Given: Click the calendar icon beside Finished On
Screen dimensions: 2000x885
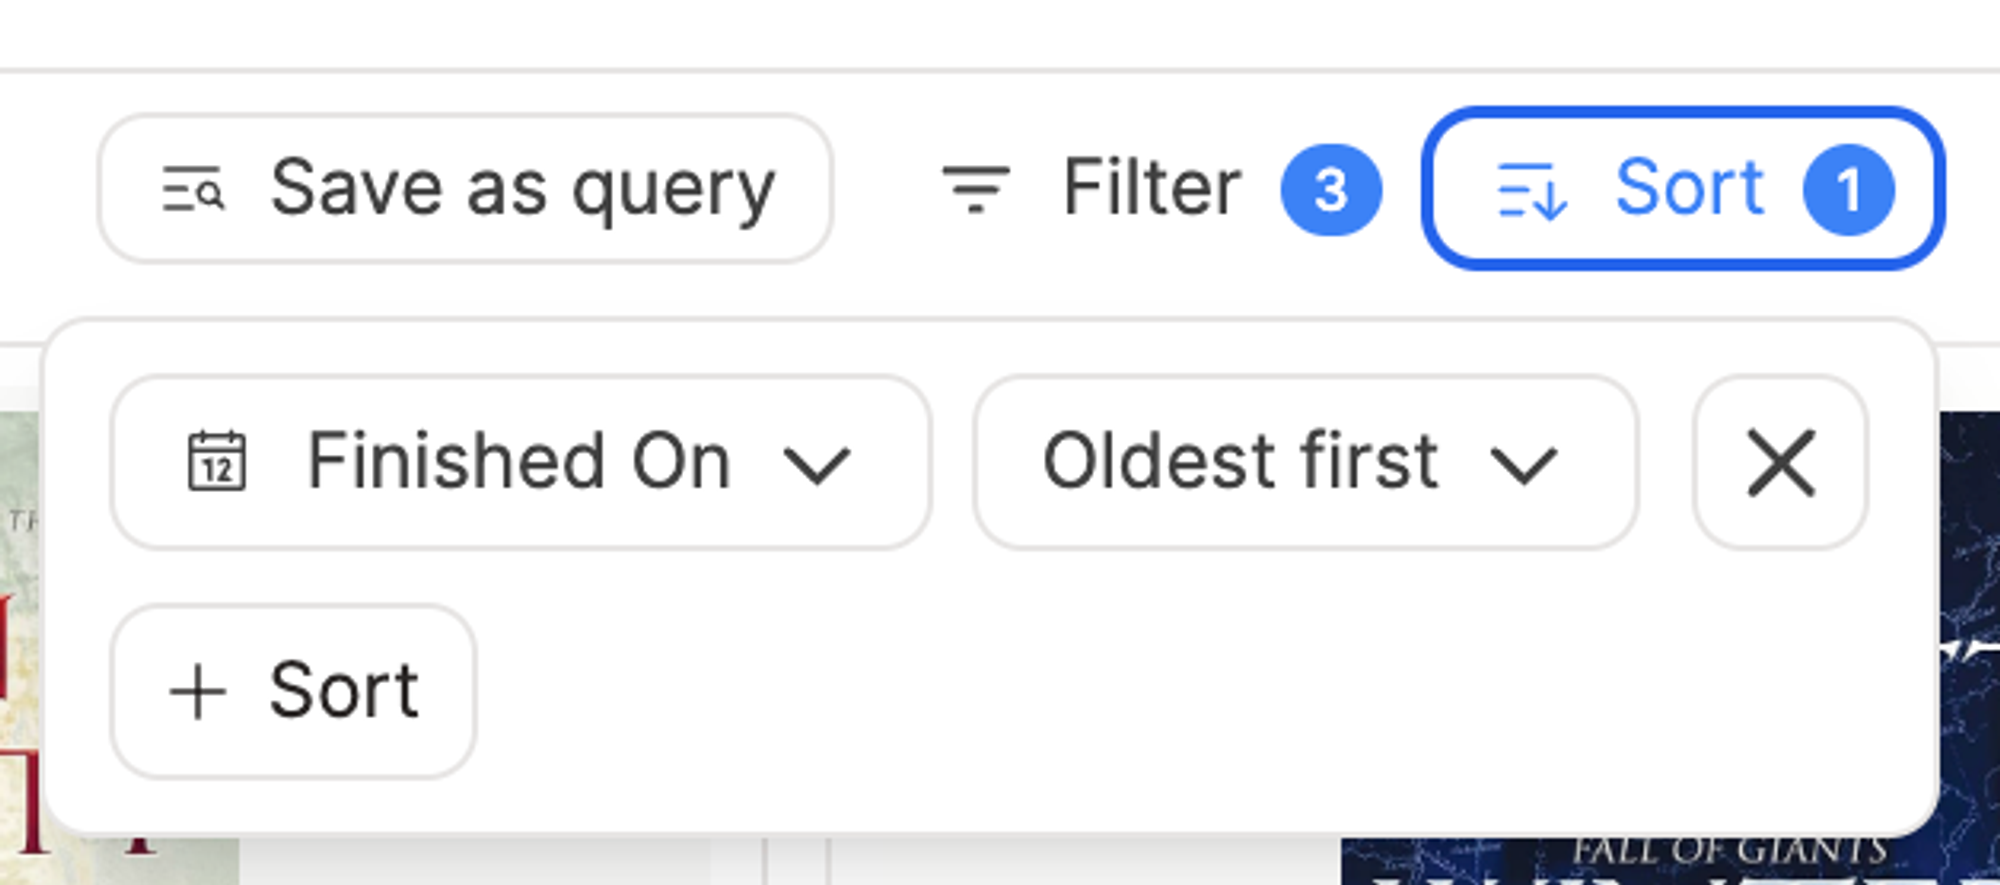Looking at the screenshot, I should coord(217,462).
